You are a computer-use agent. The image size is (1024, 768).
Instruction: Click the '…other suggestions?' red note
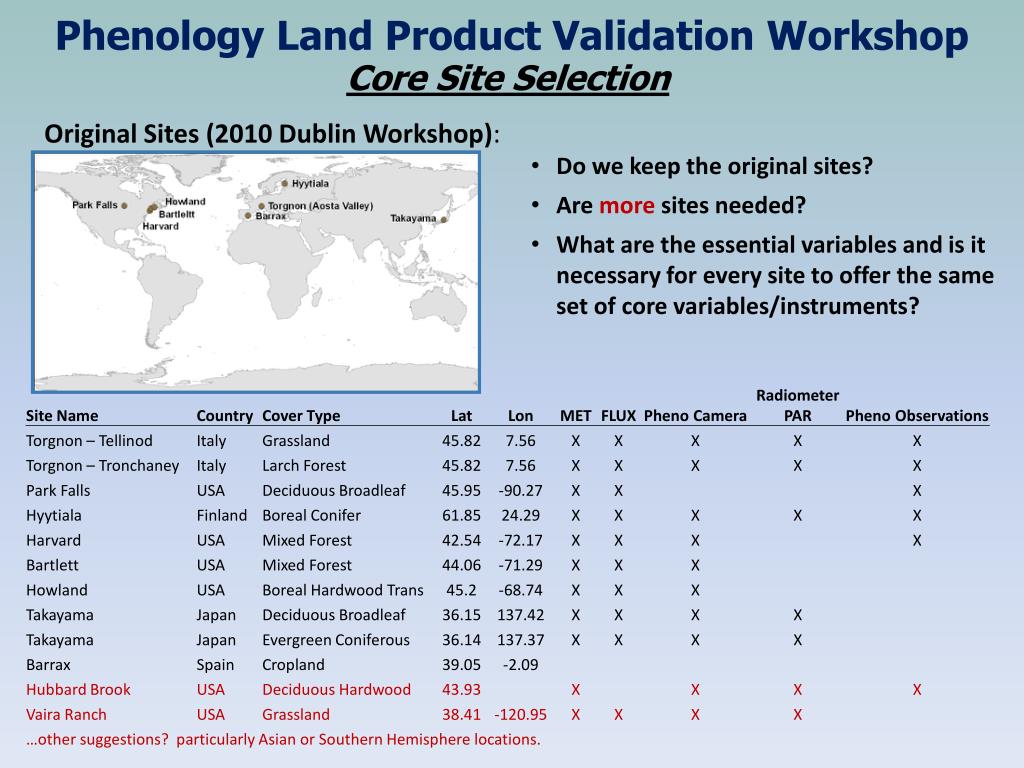(283, 739)
